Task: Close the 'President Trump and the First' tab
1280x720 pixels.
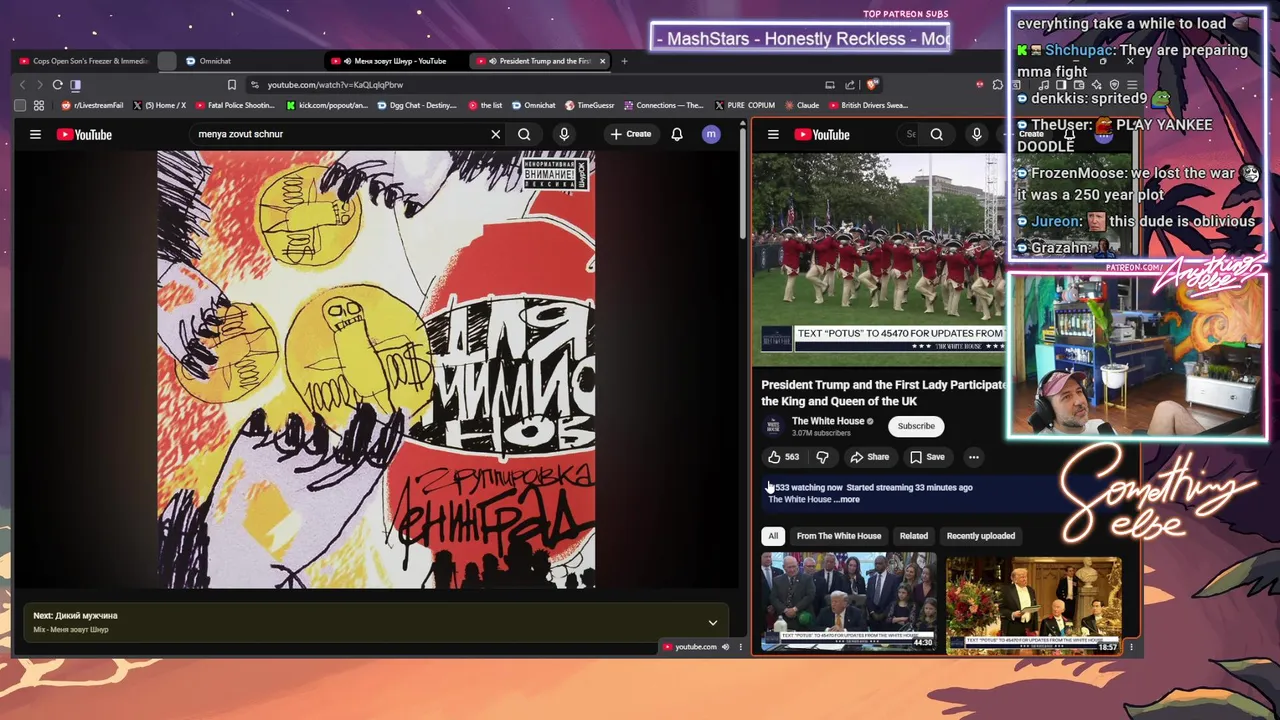Action: [602, 61]
